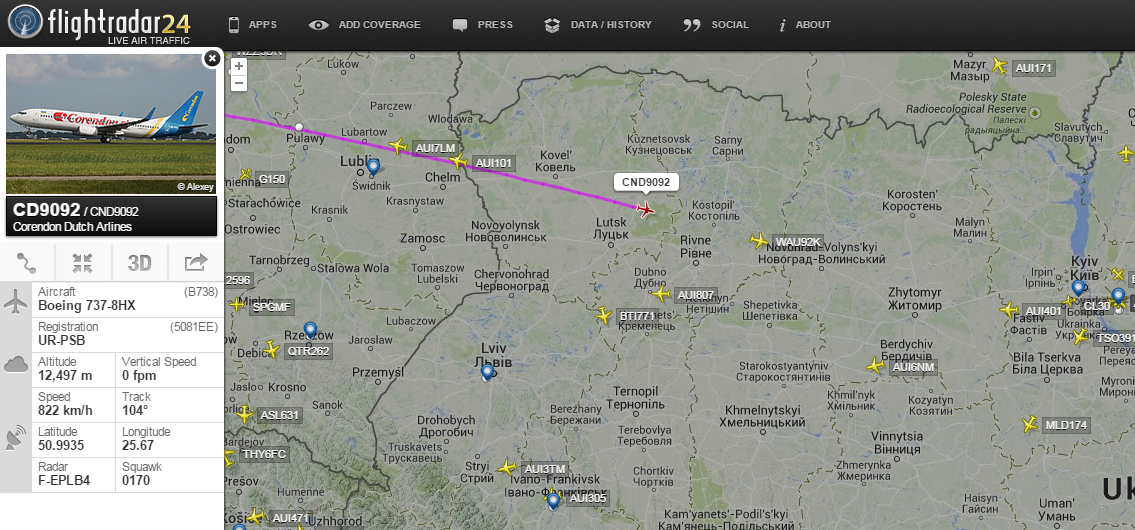Click the center-on-aircraft arrows icon
Viewport: 1135px width, 530px height.
pyautogui.click(x=83, y=263)
